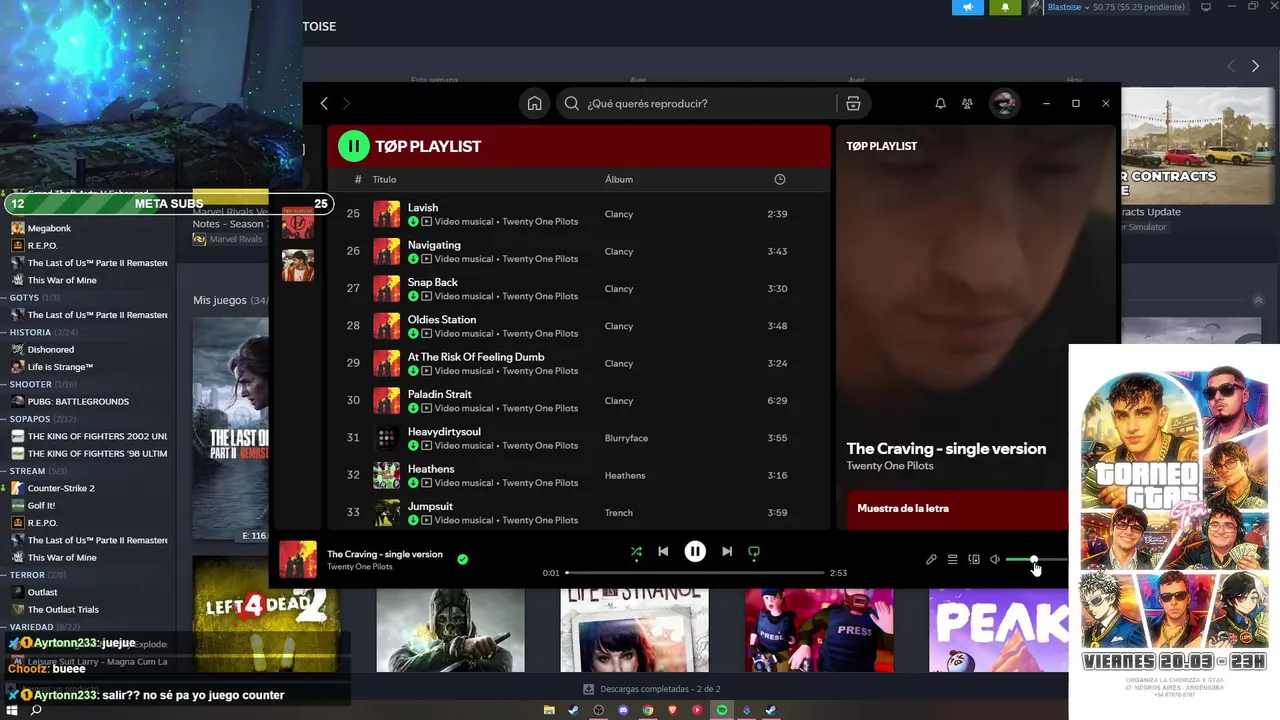This screenshot has width=1280, height=720.
Task: Click the now playing album thumbnail
Action: pos(298,559)
